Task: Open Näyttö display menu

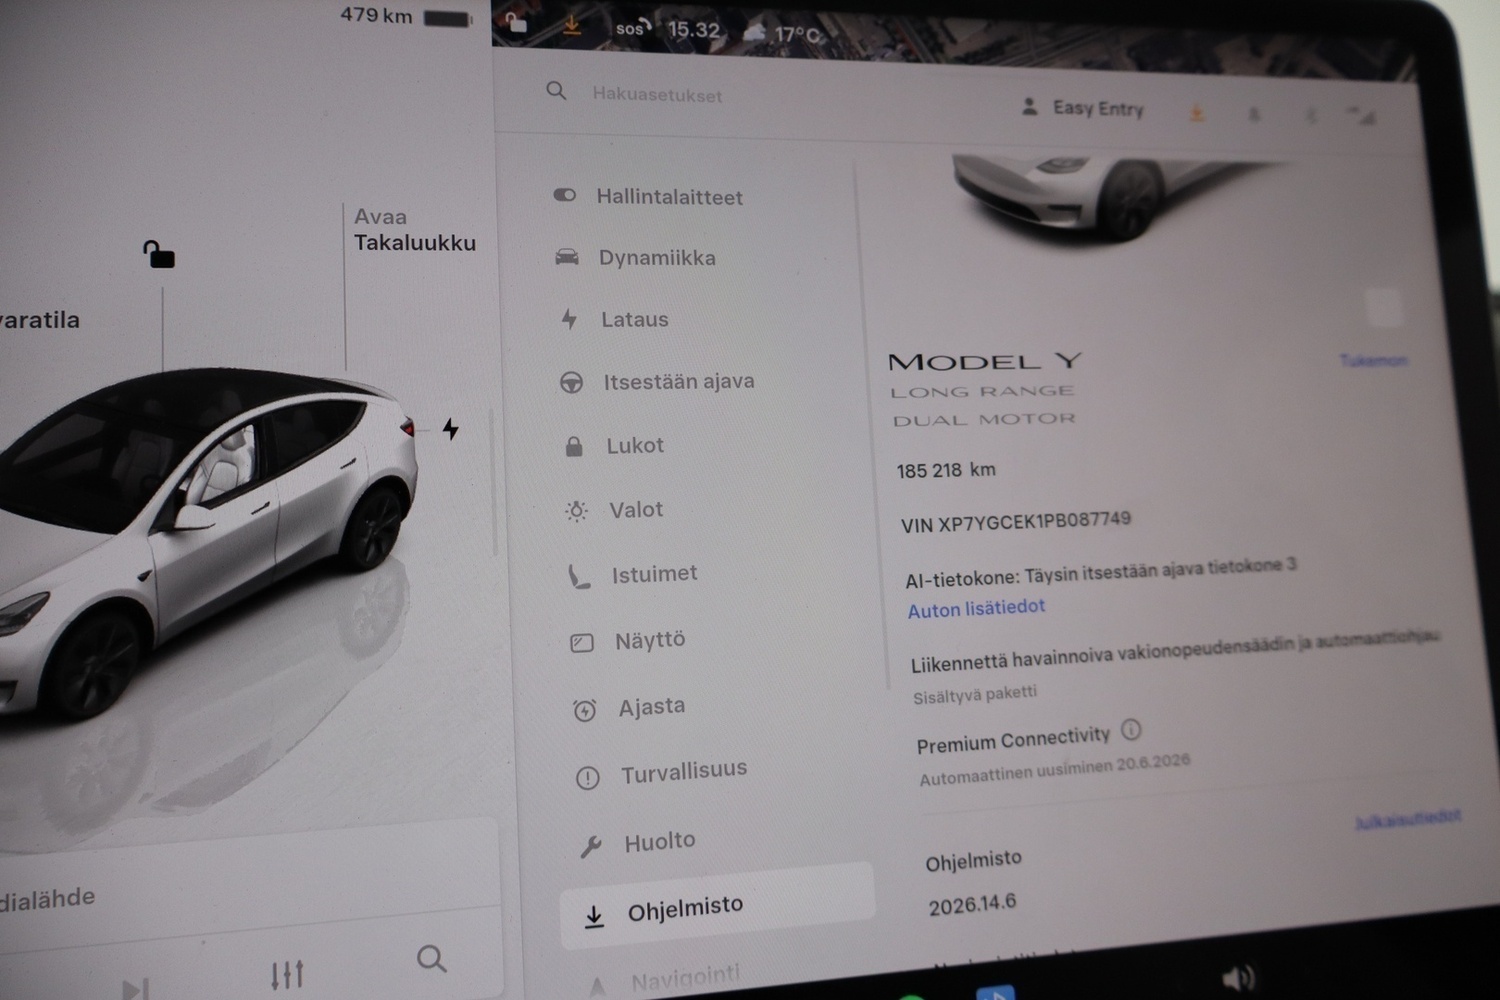Action: [x=650, y=640]
